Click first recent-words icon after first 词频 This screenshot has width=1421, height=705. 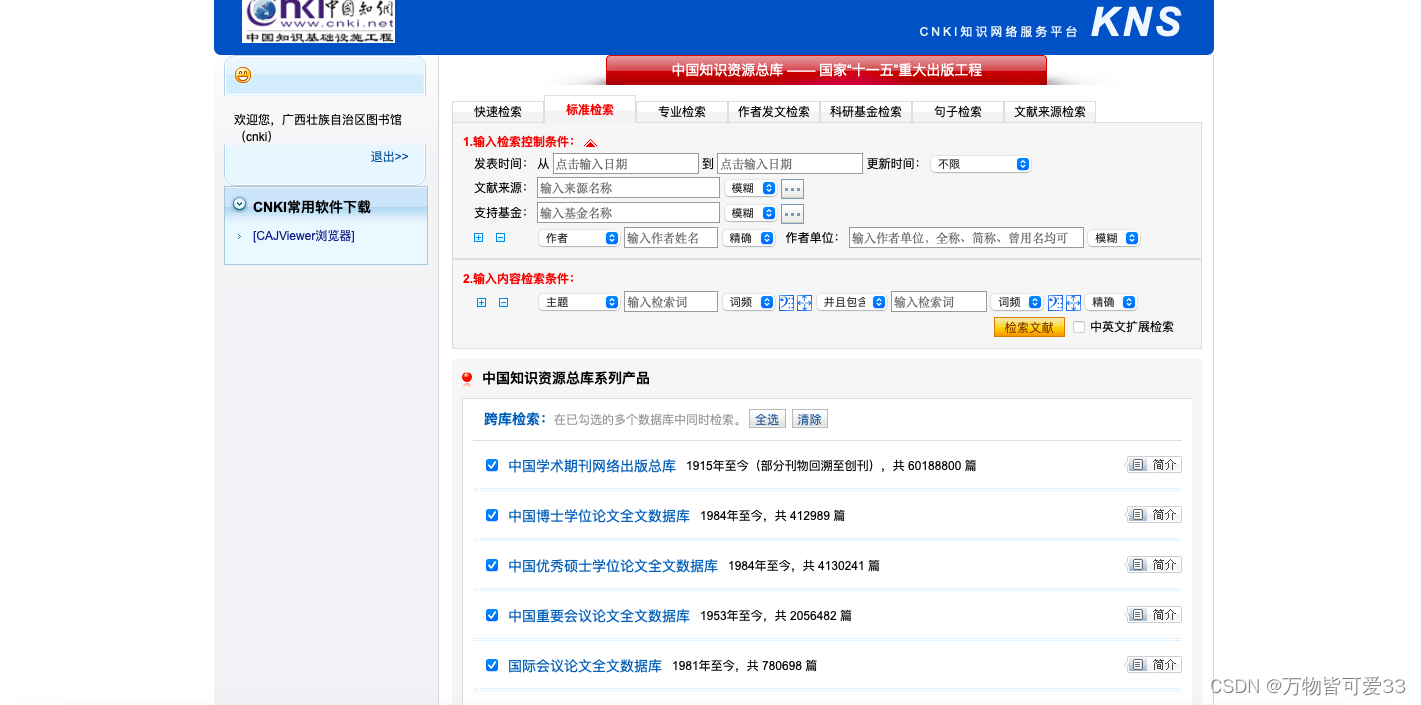786,302
